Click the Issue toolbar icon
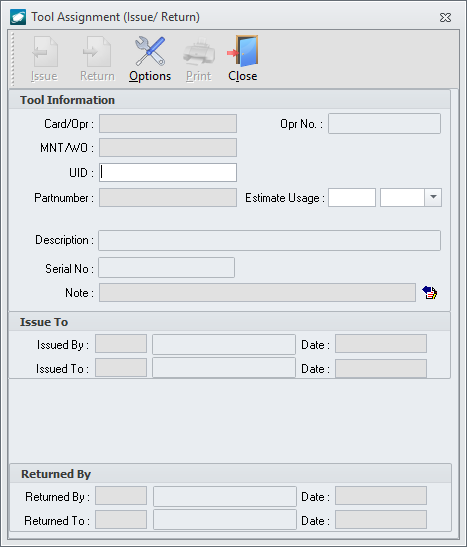The height and width of the screenshot is (547, 467). pos(44,52)
